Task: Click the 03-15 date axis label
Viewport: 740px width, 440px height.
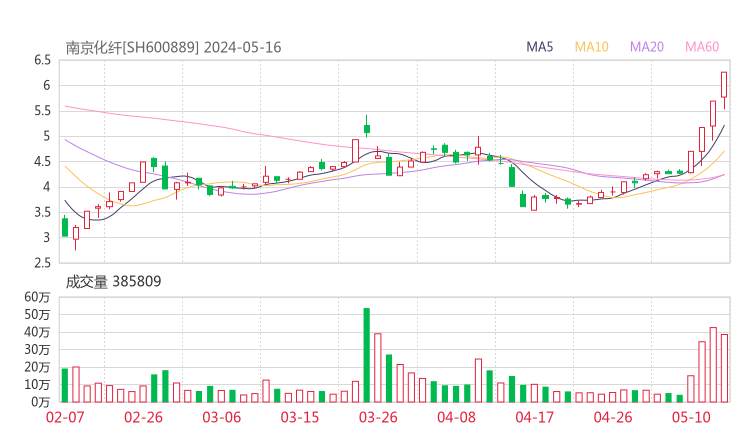Action: point(300,417)
